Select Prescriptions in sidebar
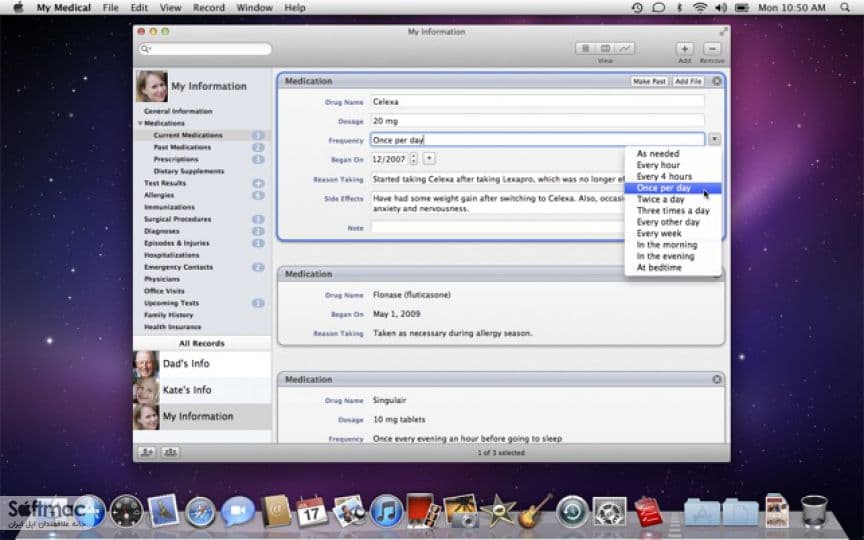The height and width of the screenshot is (540, 864). [x=176, y=159]
